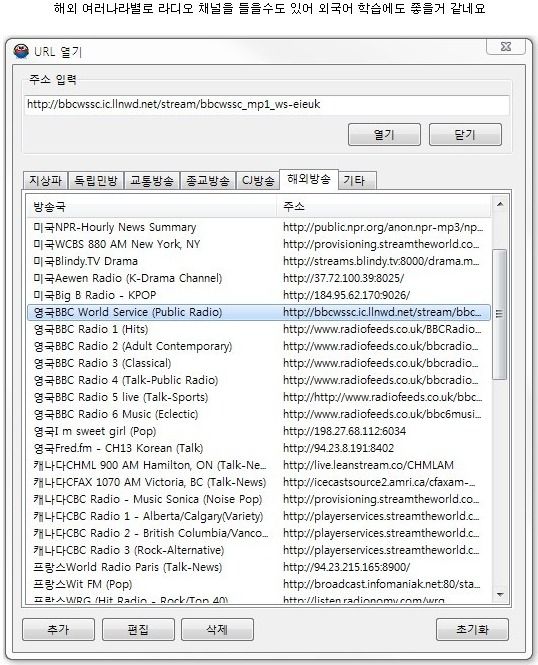
Task: Select 미국Blindy.TV Drama row
Action: click(x=259, y=261)
